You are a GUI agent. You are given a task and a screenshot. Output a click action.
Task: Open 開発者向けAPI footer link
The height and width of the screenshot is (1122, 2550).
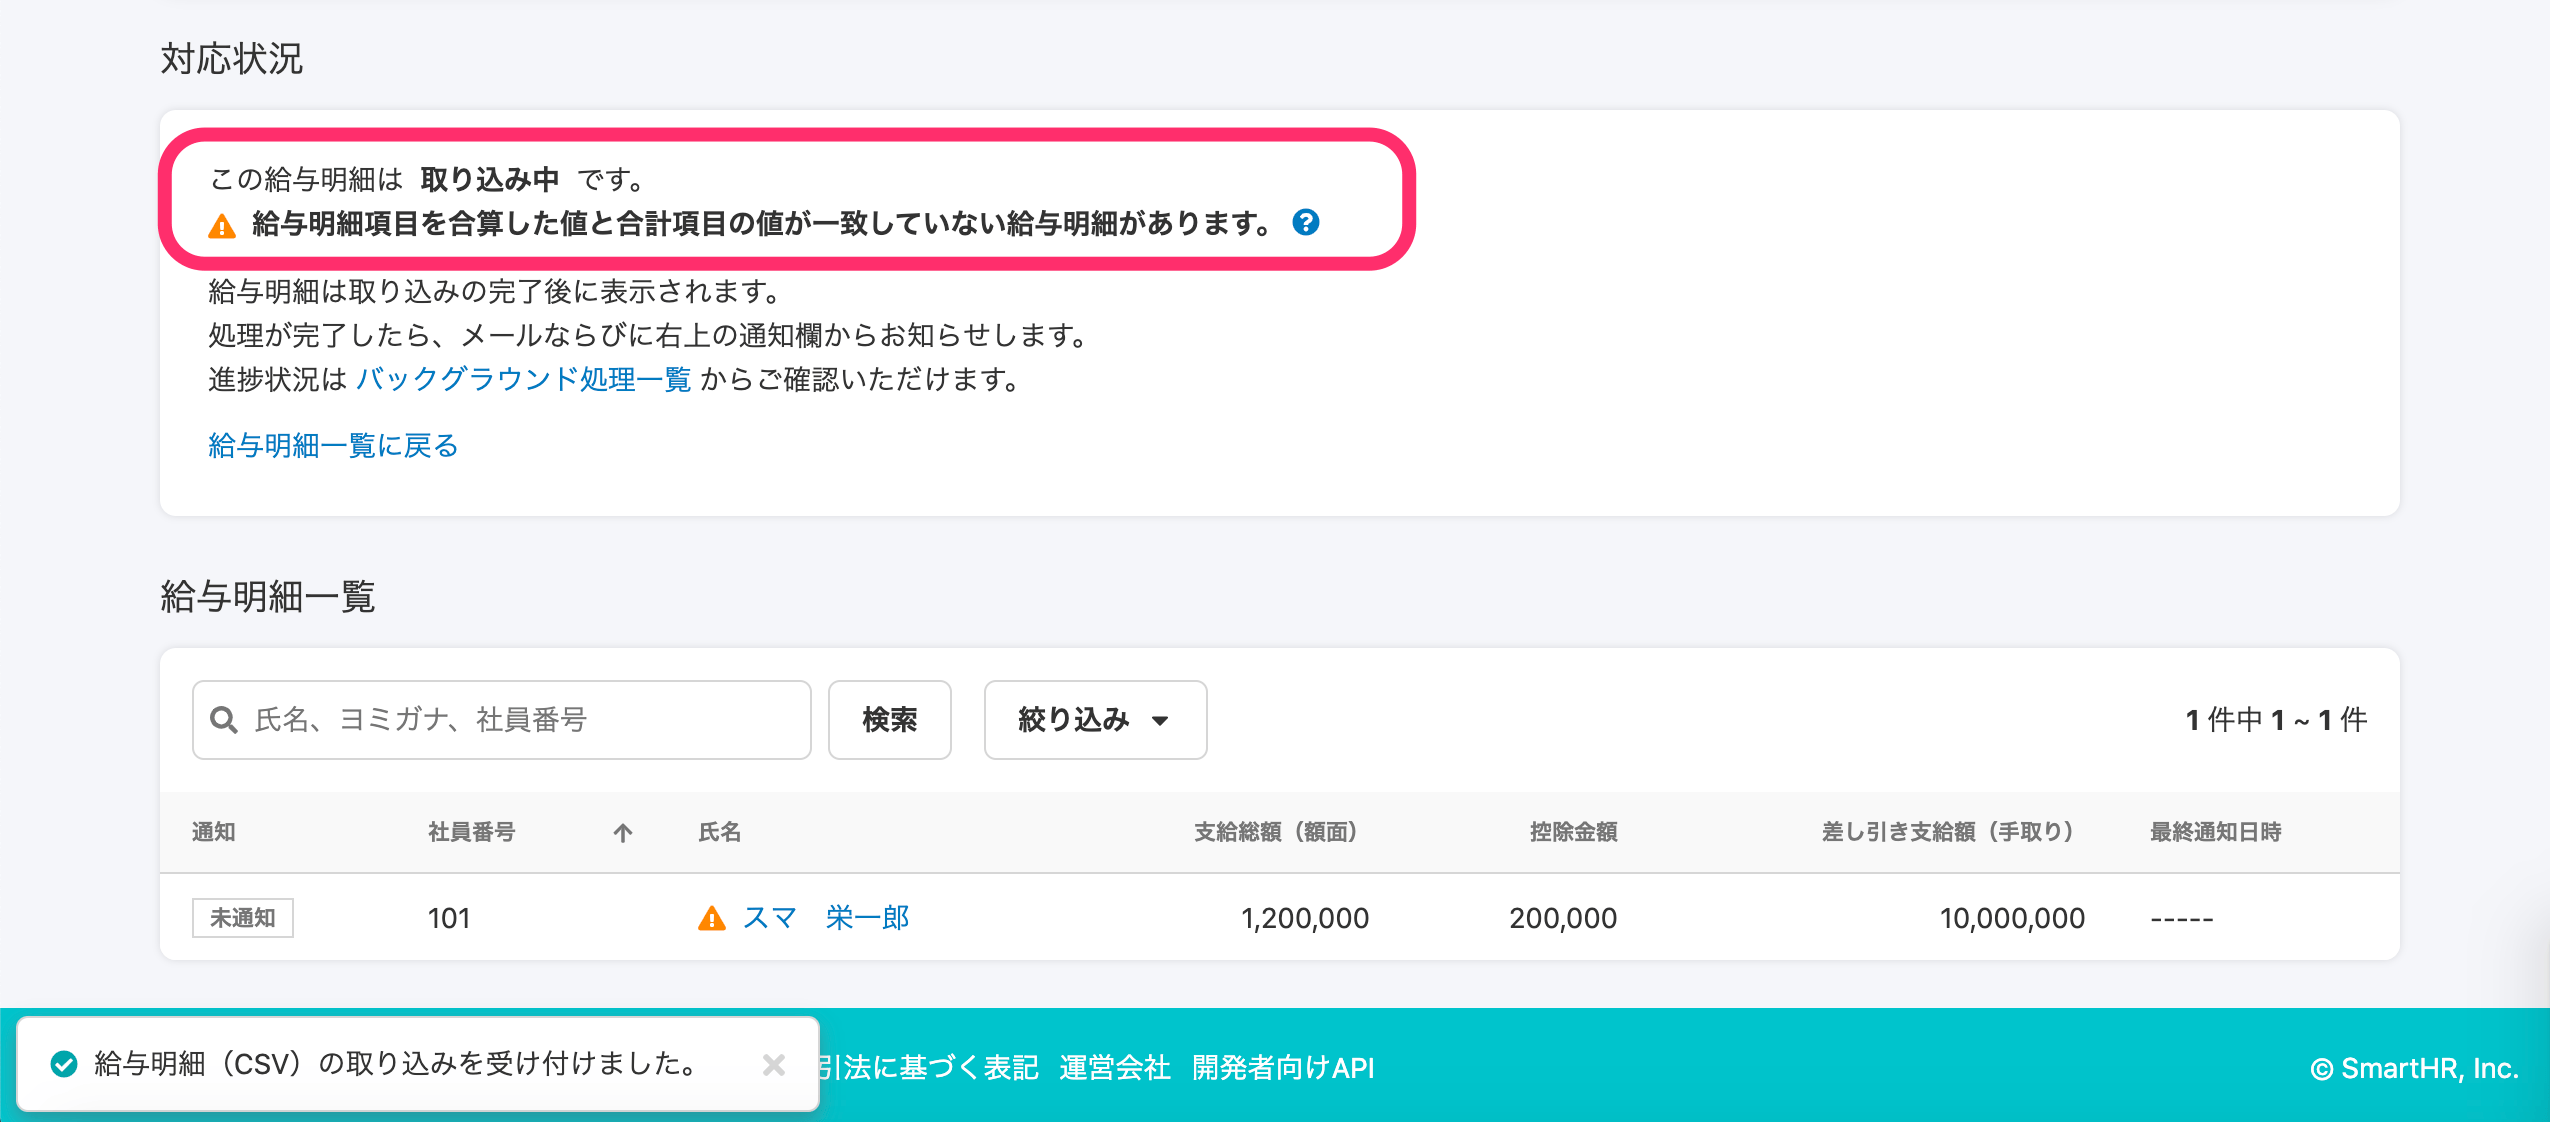tap(1283, 1068)
